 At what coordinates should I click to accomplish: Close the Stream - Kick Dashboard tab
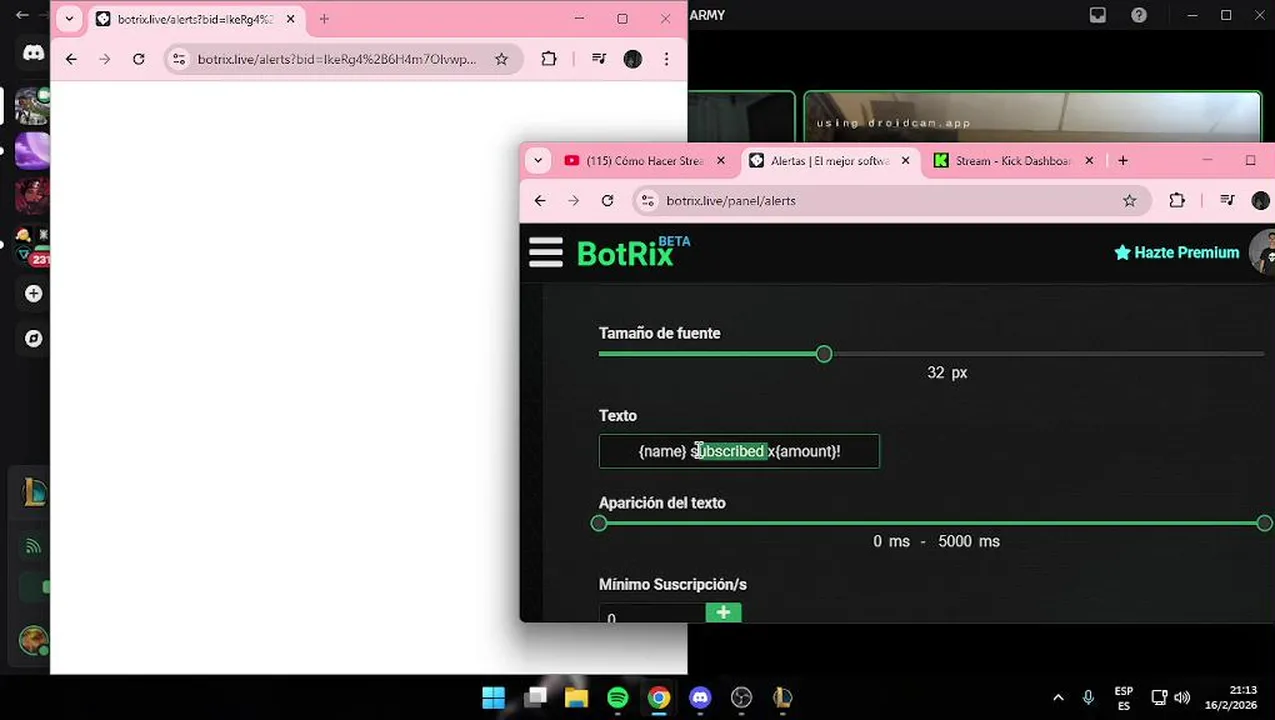(x=1089, y=160)
